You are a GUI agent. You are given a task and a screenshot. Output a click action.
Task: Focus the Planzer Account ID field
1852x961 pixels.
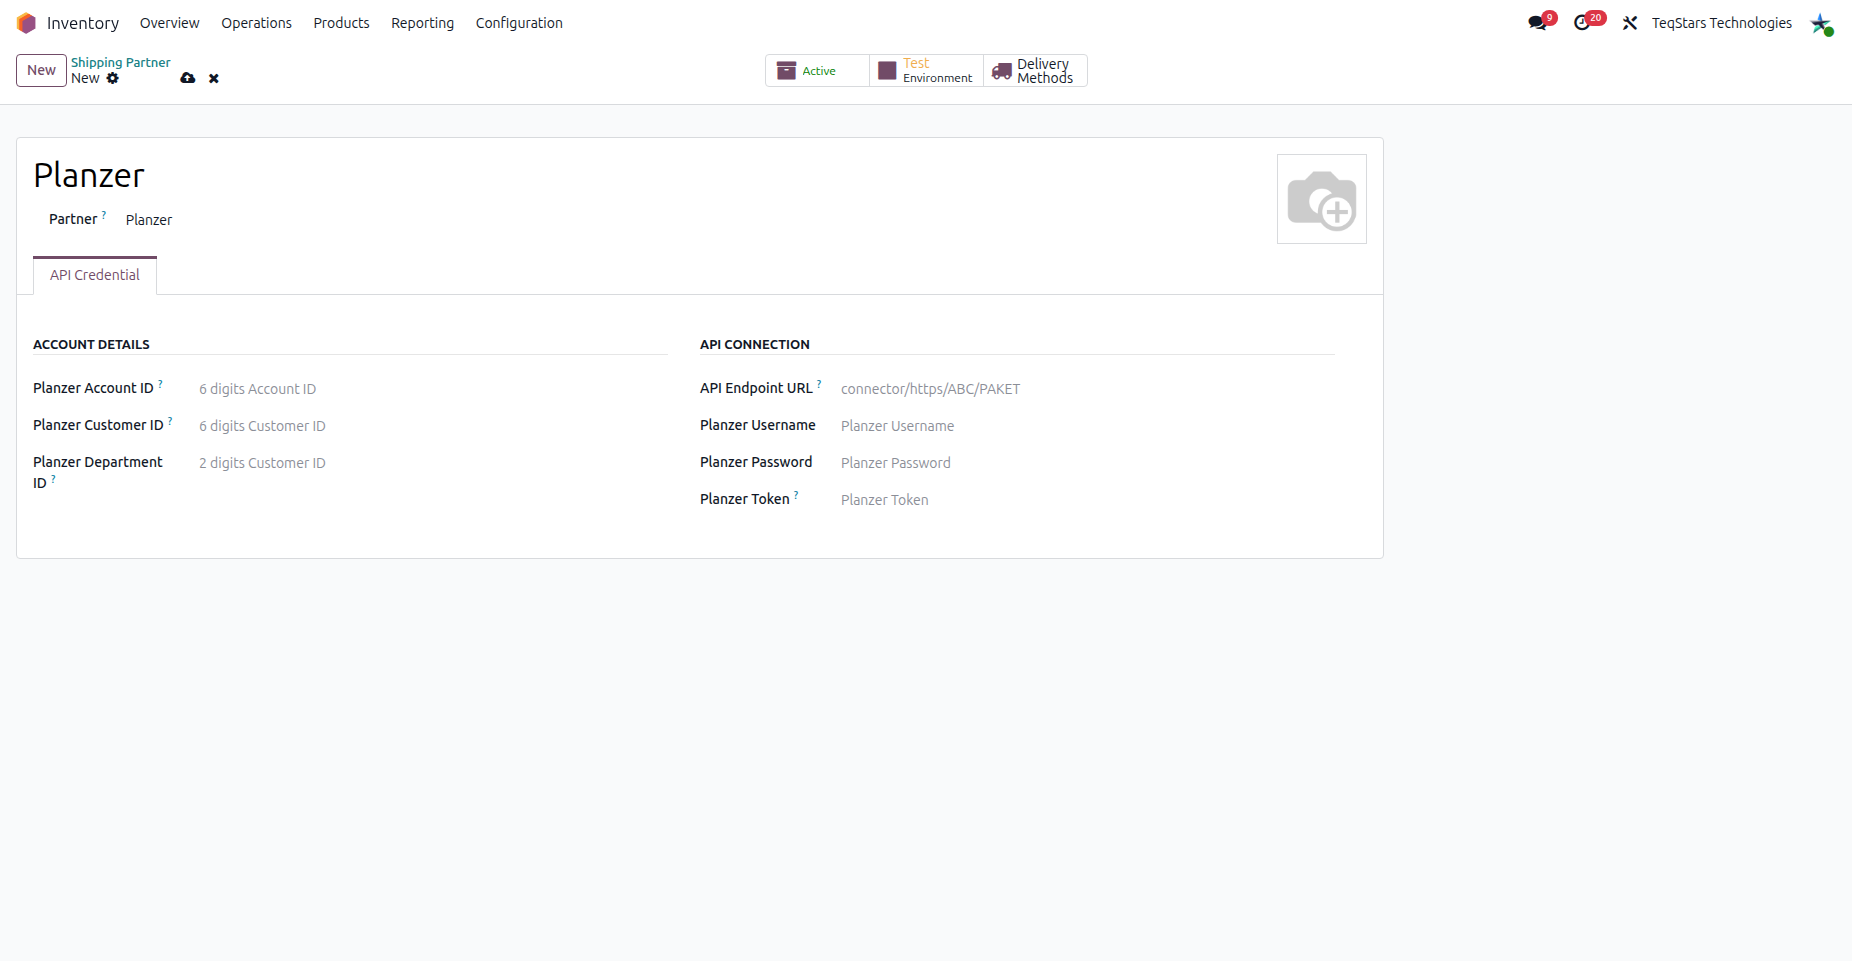tap(433, 389)
